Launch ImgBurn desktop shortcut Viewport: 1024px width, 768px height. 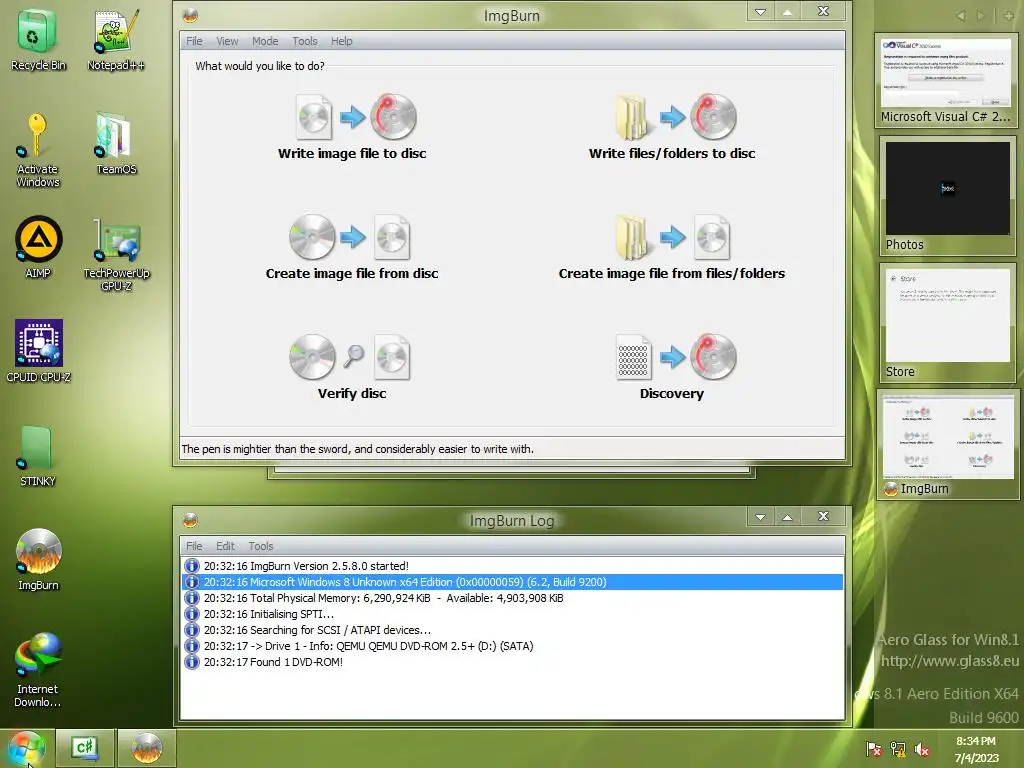[x=38, y=559]
